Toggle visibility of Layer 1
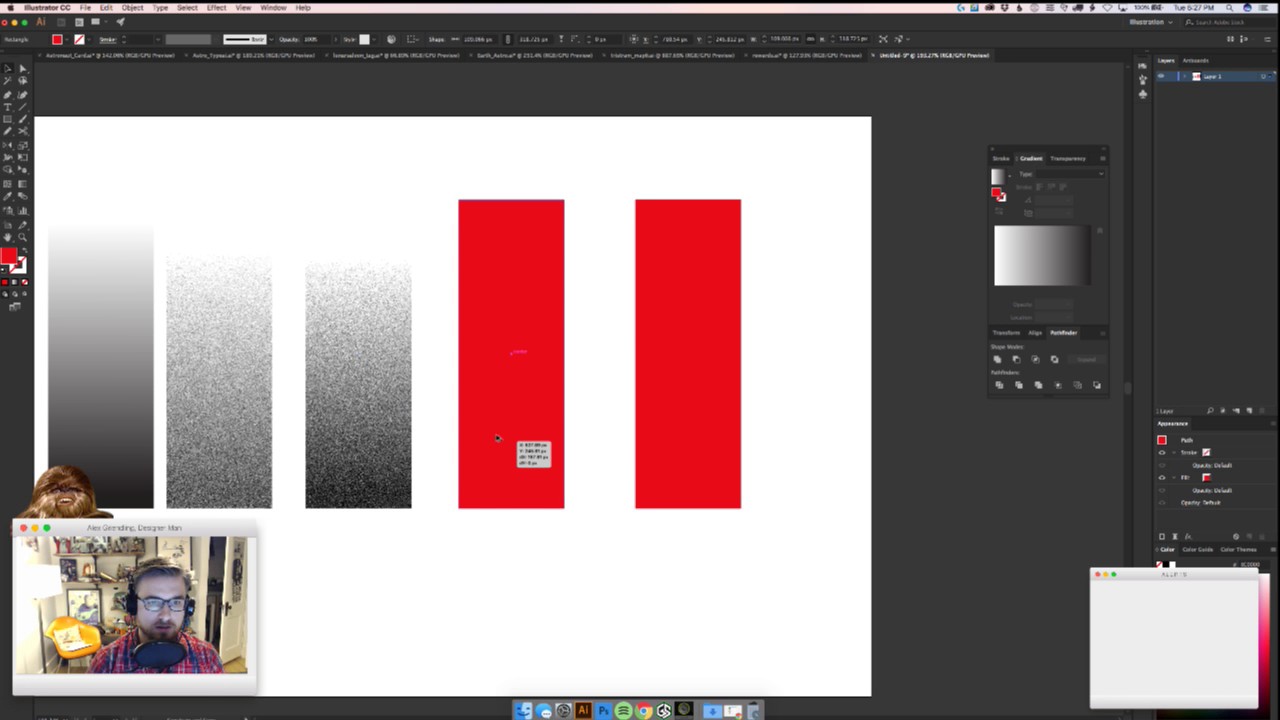The image size is (1280, 720). [x=1161, y=76]
